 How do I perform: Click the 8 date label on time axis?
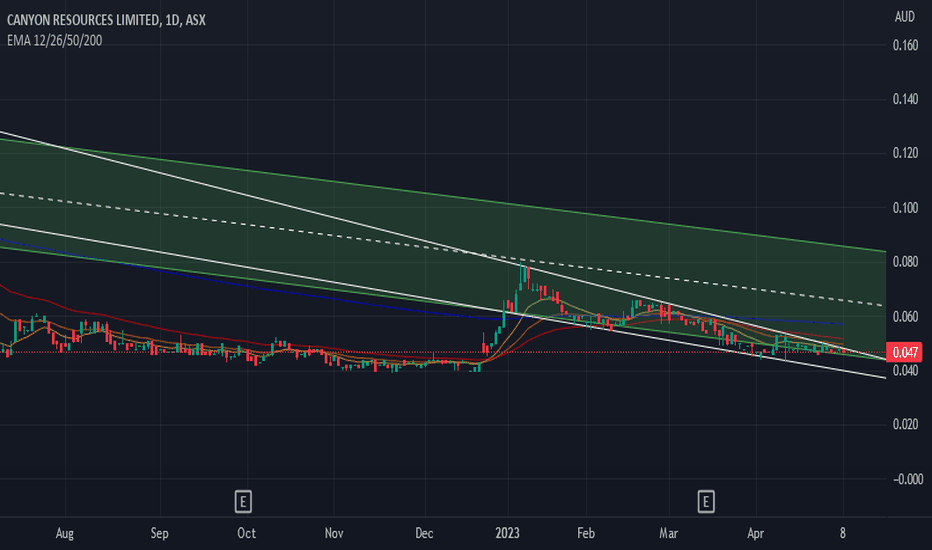[x=842, y=533]
